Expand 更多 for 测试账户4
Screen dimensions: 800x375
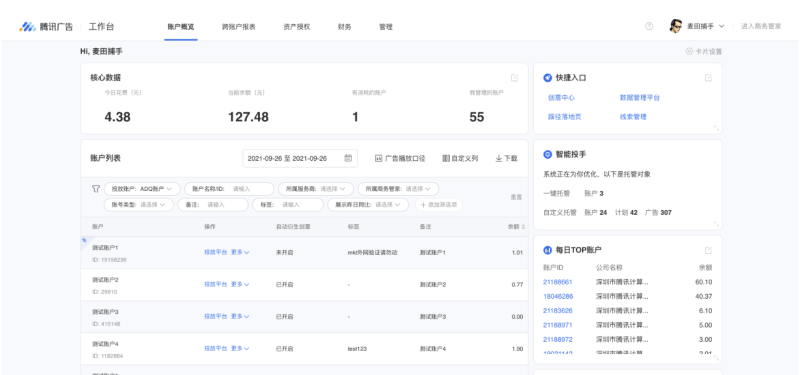(x=240, y=348)
